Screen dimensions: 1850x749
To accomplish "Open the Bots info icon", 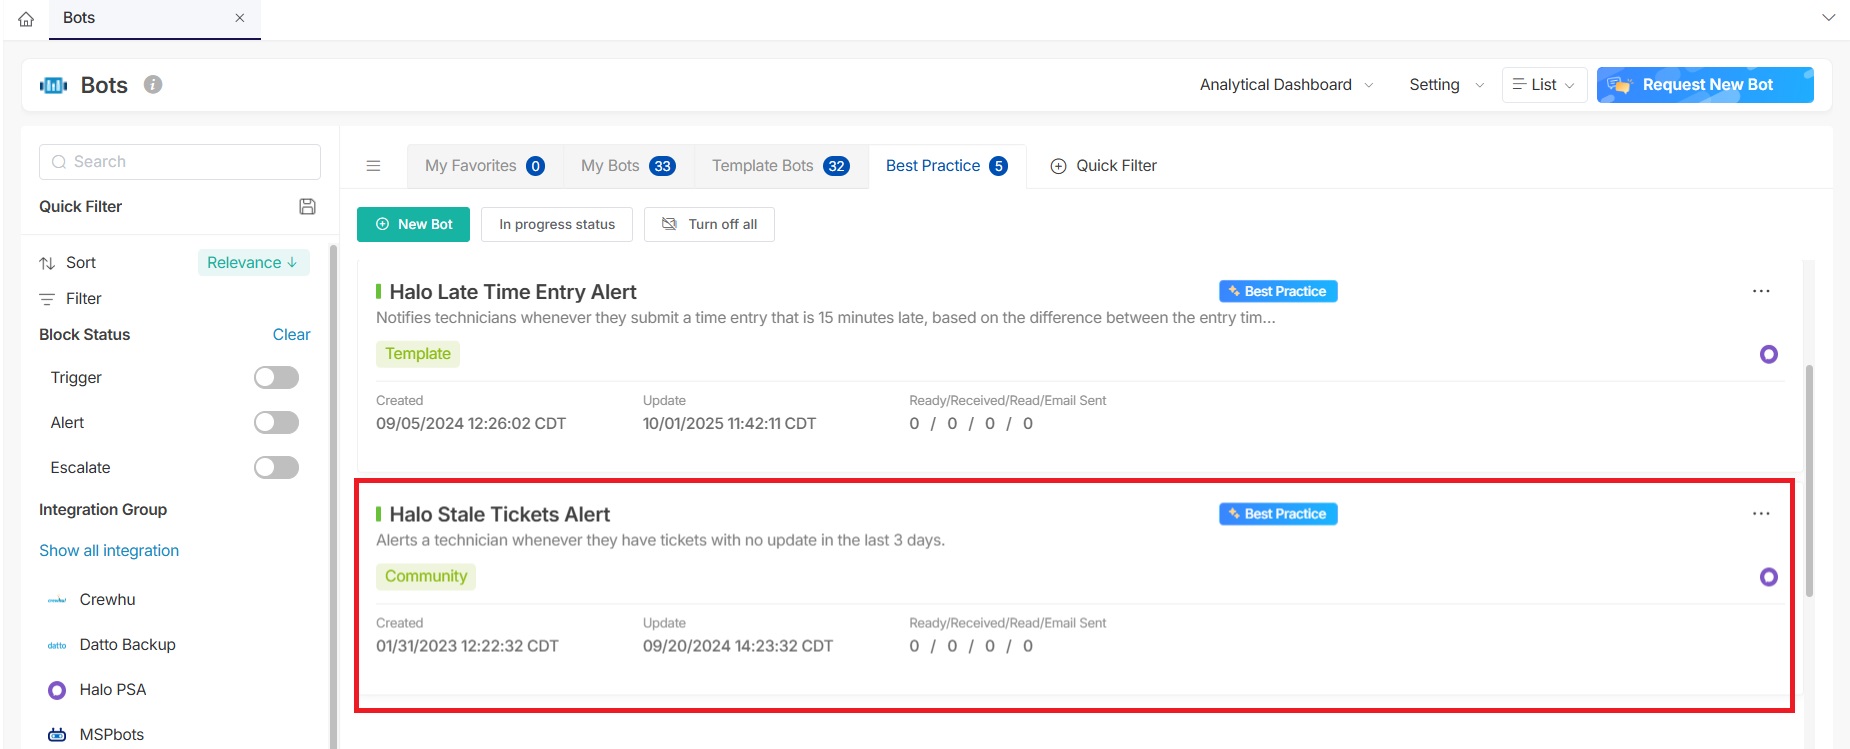I will click(153, 85).
